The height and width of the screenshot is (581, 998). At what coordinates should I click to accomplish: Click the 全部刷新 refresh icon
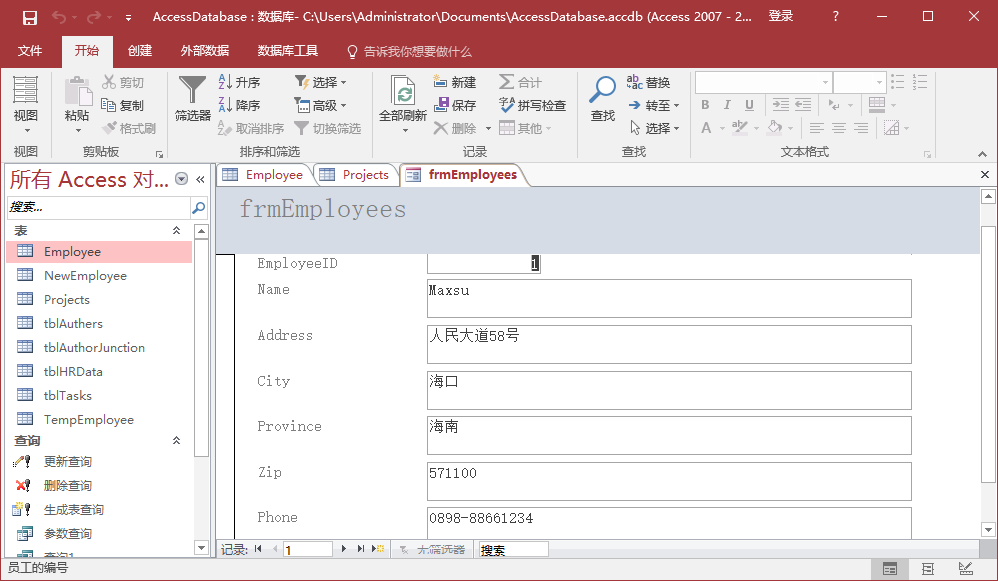(x=403, y=93)
